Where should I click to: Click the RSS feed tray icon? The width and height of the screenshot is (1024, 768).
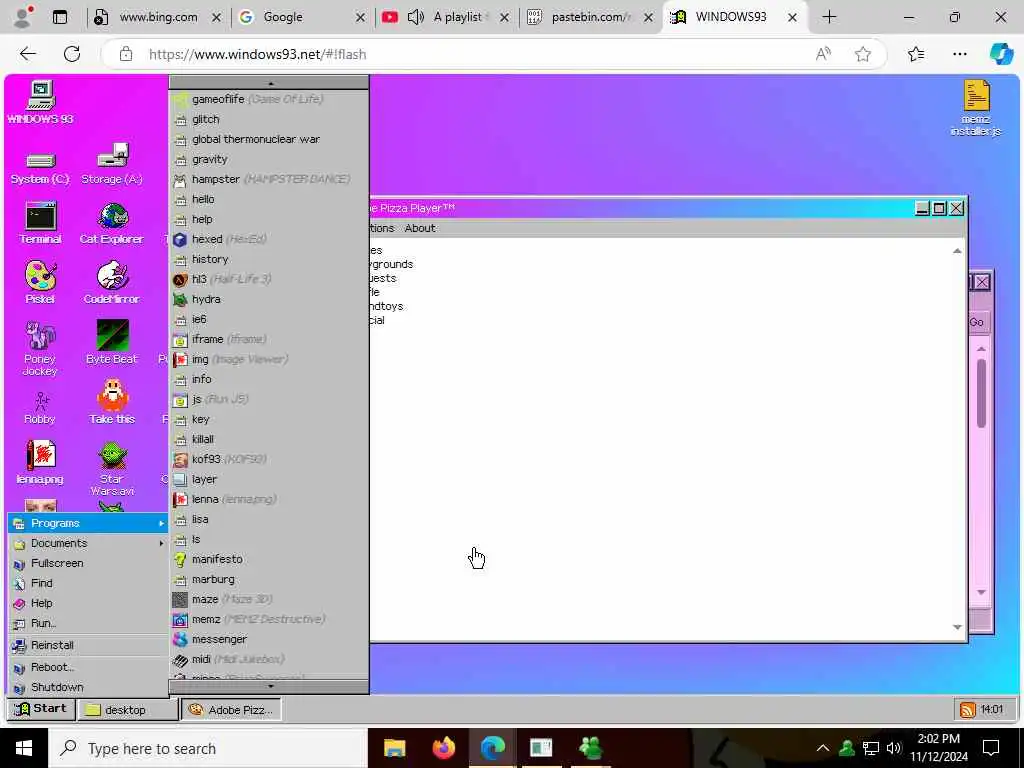point(967,710)
